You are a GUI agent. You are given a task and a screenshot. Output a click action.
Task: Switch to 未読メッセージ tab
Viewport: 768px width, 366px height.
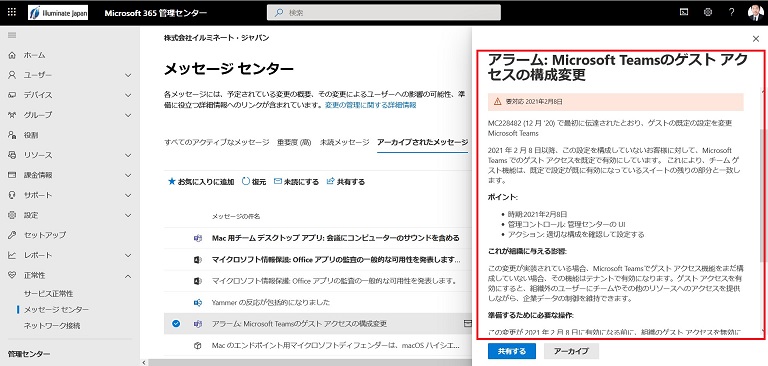pyautogui.click(x=345, y=143)
